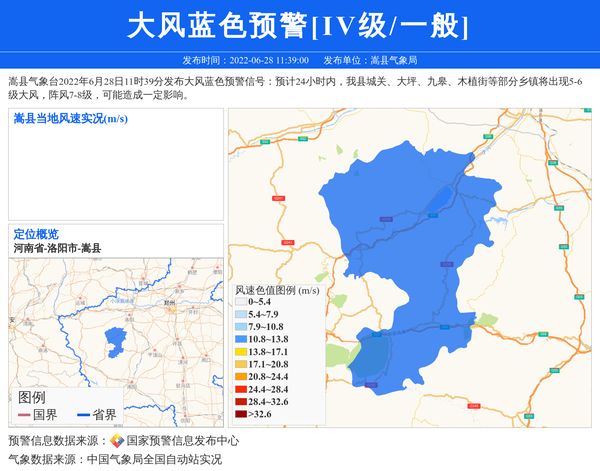Select the 13.8~17.1 yellow legend swatch
This screenshot has width=600, height=471.
point(240,352)
